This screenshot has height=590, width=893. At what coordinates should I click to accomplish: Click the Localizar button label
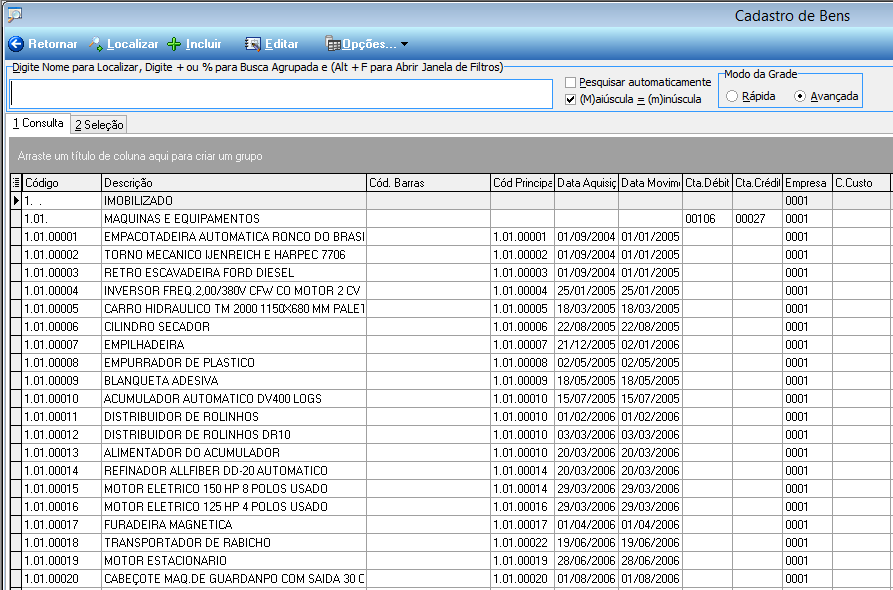(x=133, y=44)
